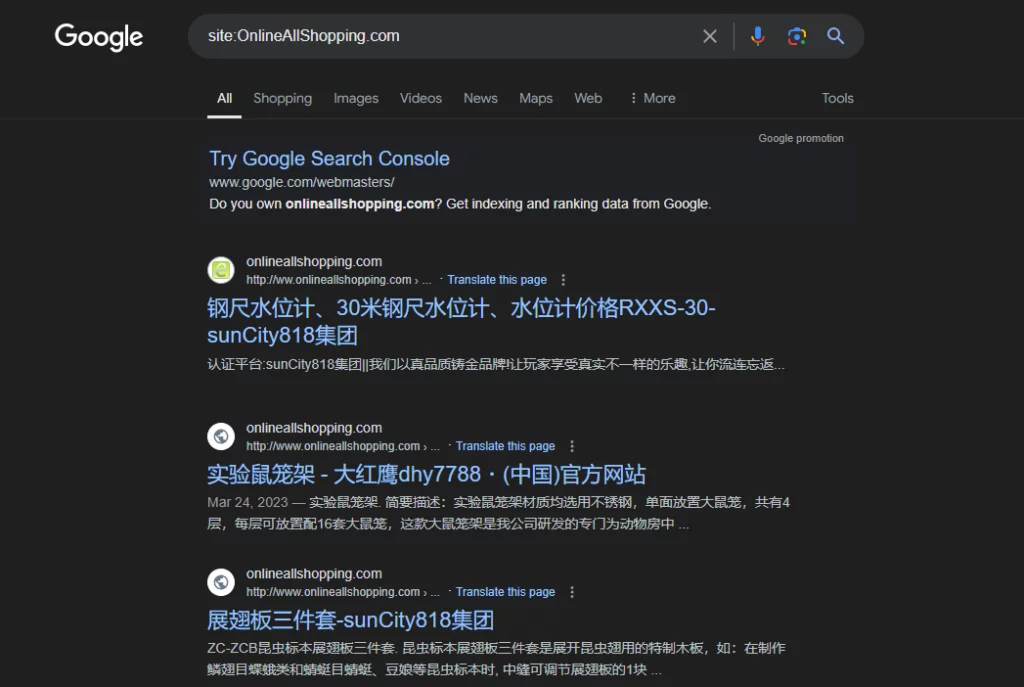This screenshot has width=1024, height=687.
Task: Open the 展翅板三件套-sunCity818集团 result
Action: pyautogui.click(x=350, y=620)
